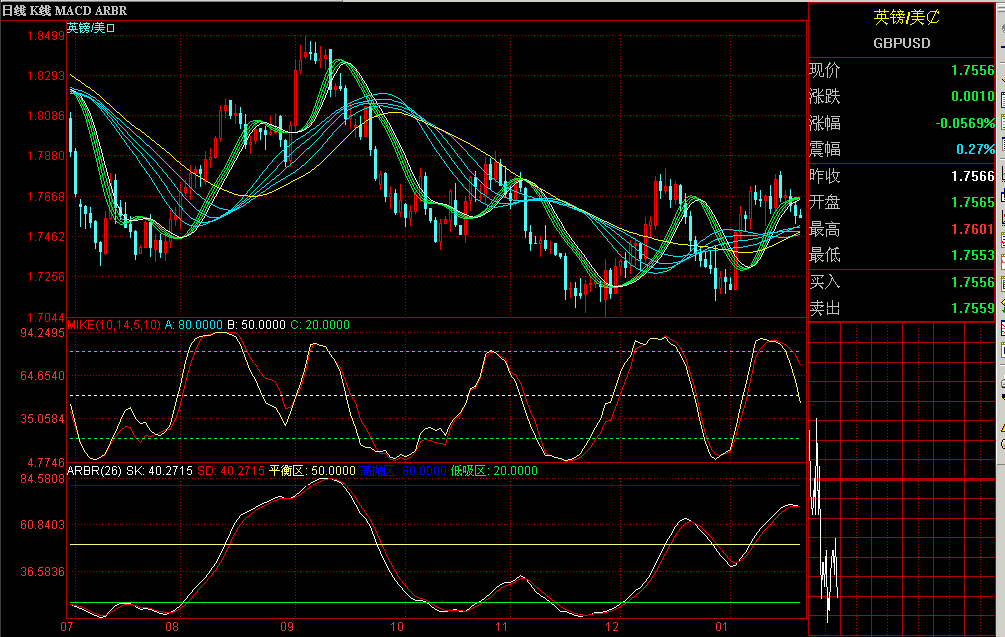The image size is (1005, 637).
Task: Click the yellow 平衡区 line in the ARBR panel
Action: pyautogui.click(x=400, y=543)
